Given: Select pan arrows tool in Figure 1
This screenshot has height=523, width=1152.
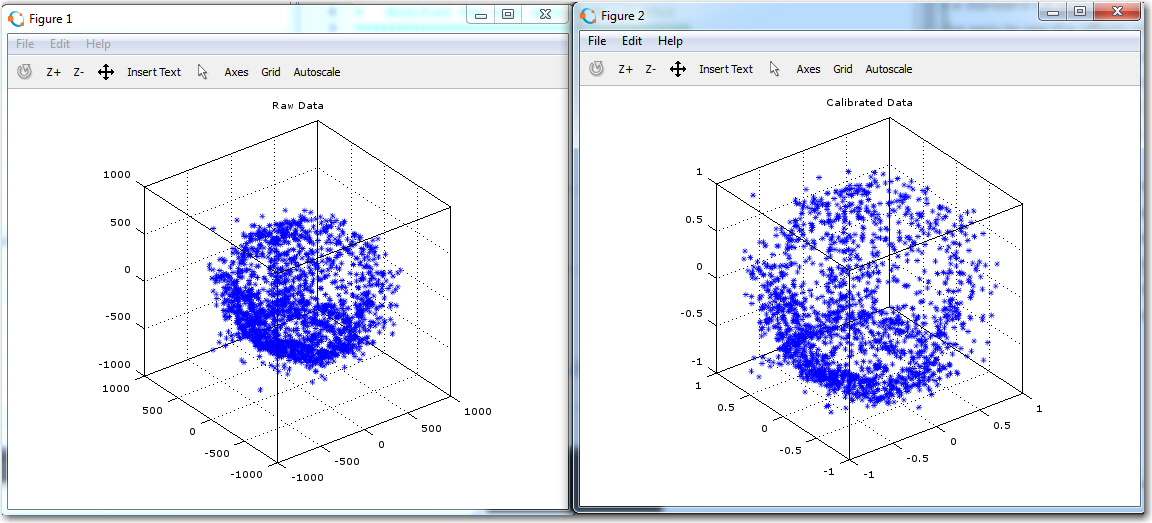Looking at the screenshot, I should (106, 72).
